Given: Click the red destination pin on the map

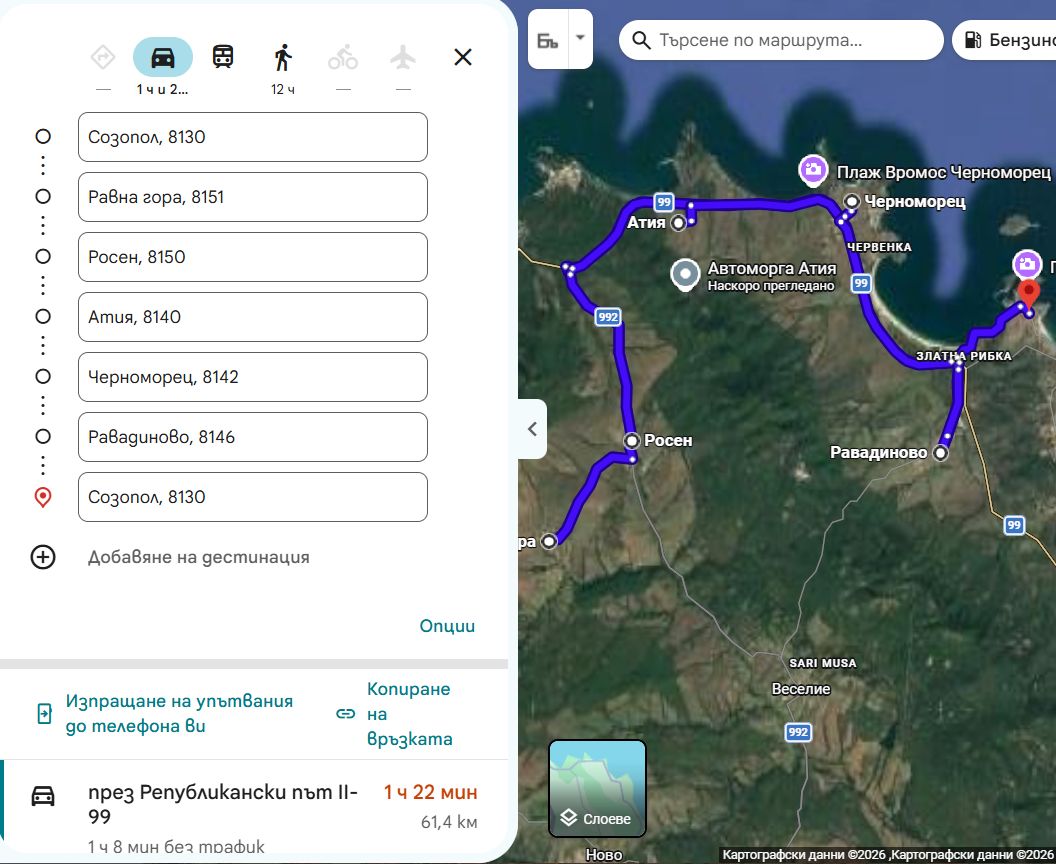Looking at the screenshot, I should 1028,295.
